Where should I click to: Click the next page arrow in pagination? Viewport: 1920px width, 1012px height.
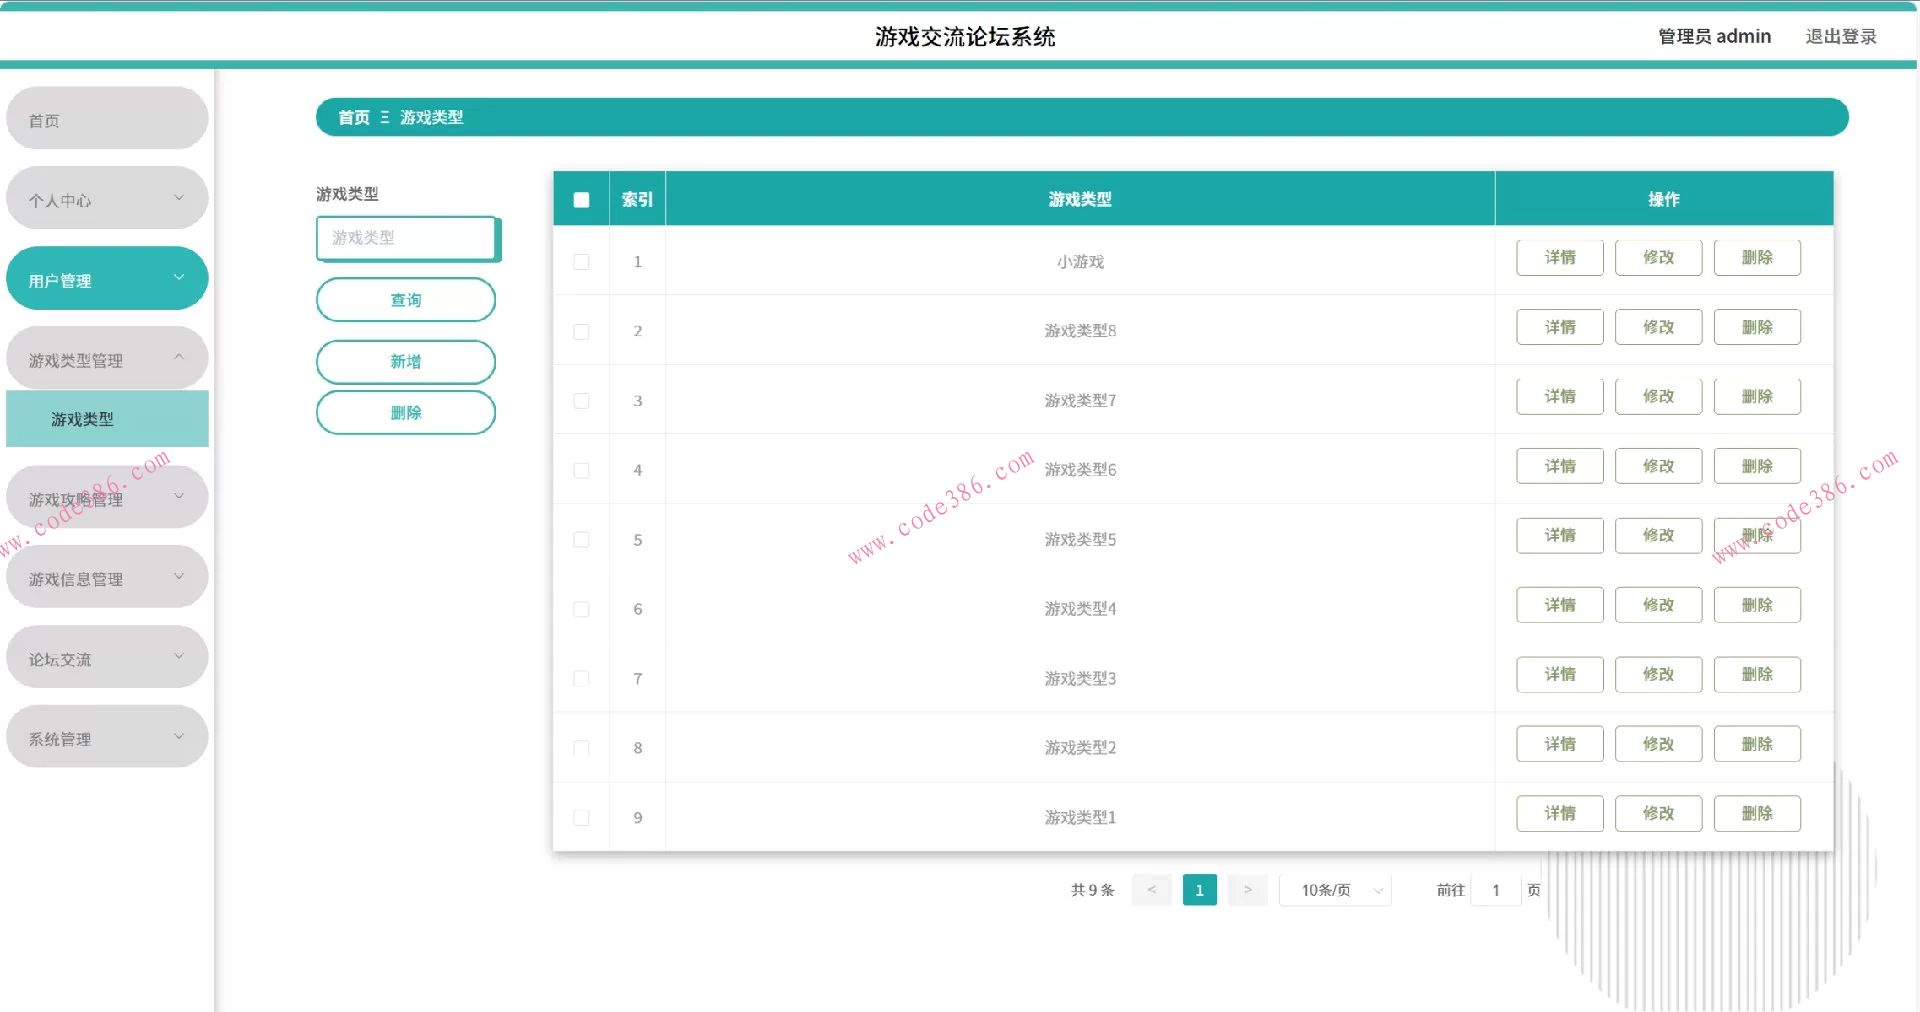[x=1247, y=889]
